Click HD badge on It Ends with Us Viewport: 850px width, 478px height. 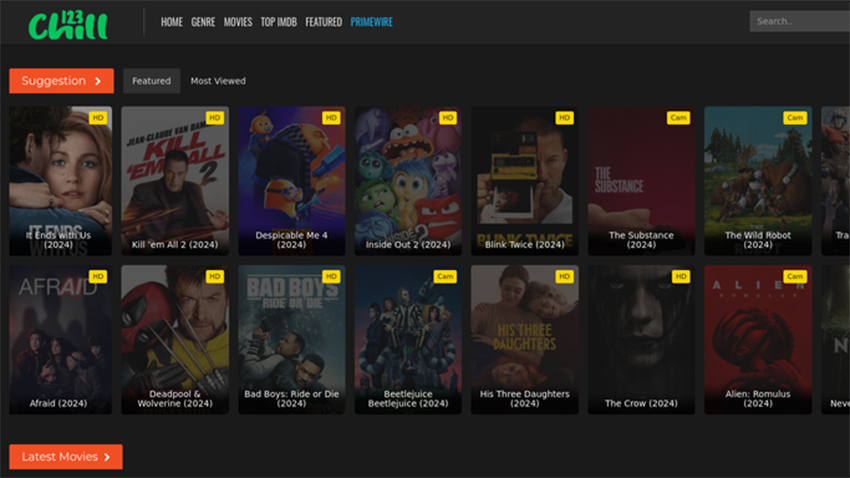click(98, 118)
